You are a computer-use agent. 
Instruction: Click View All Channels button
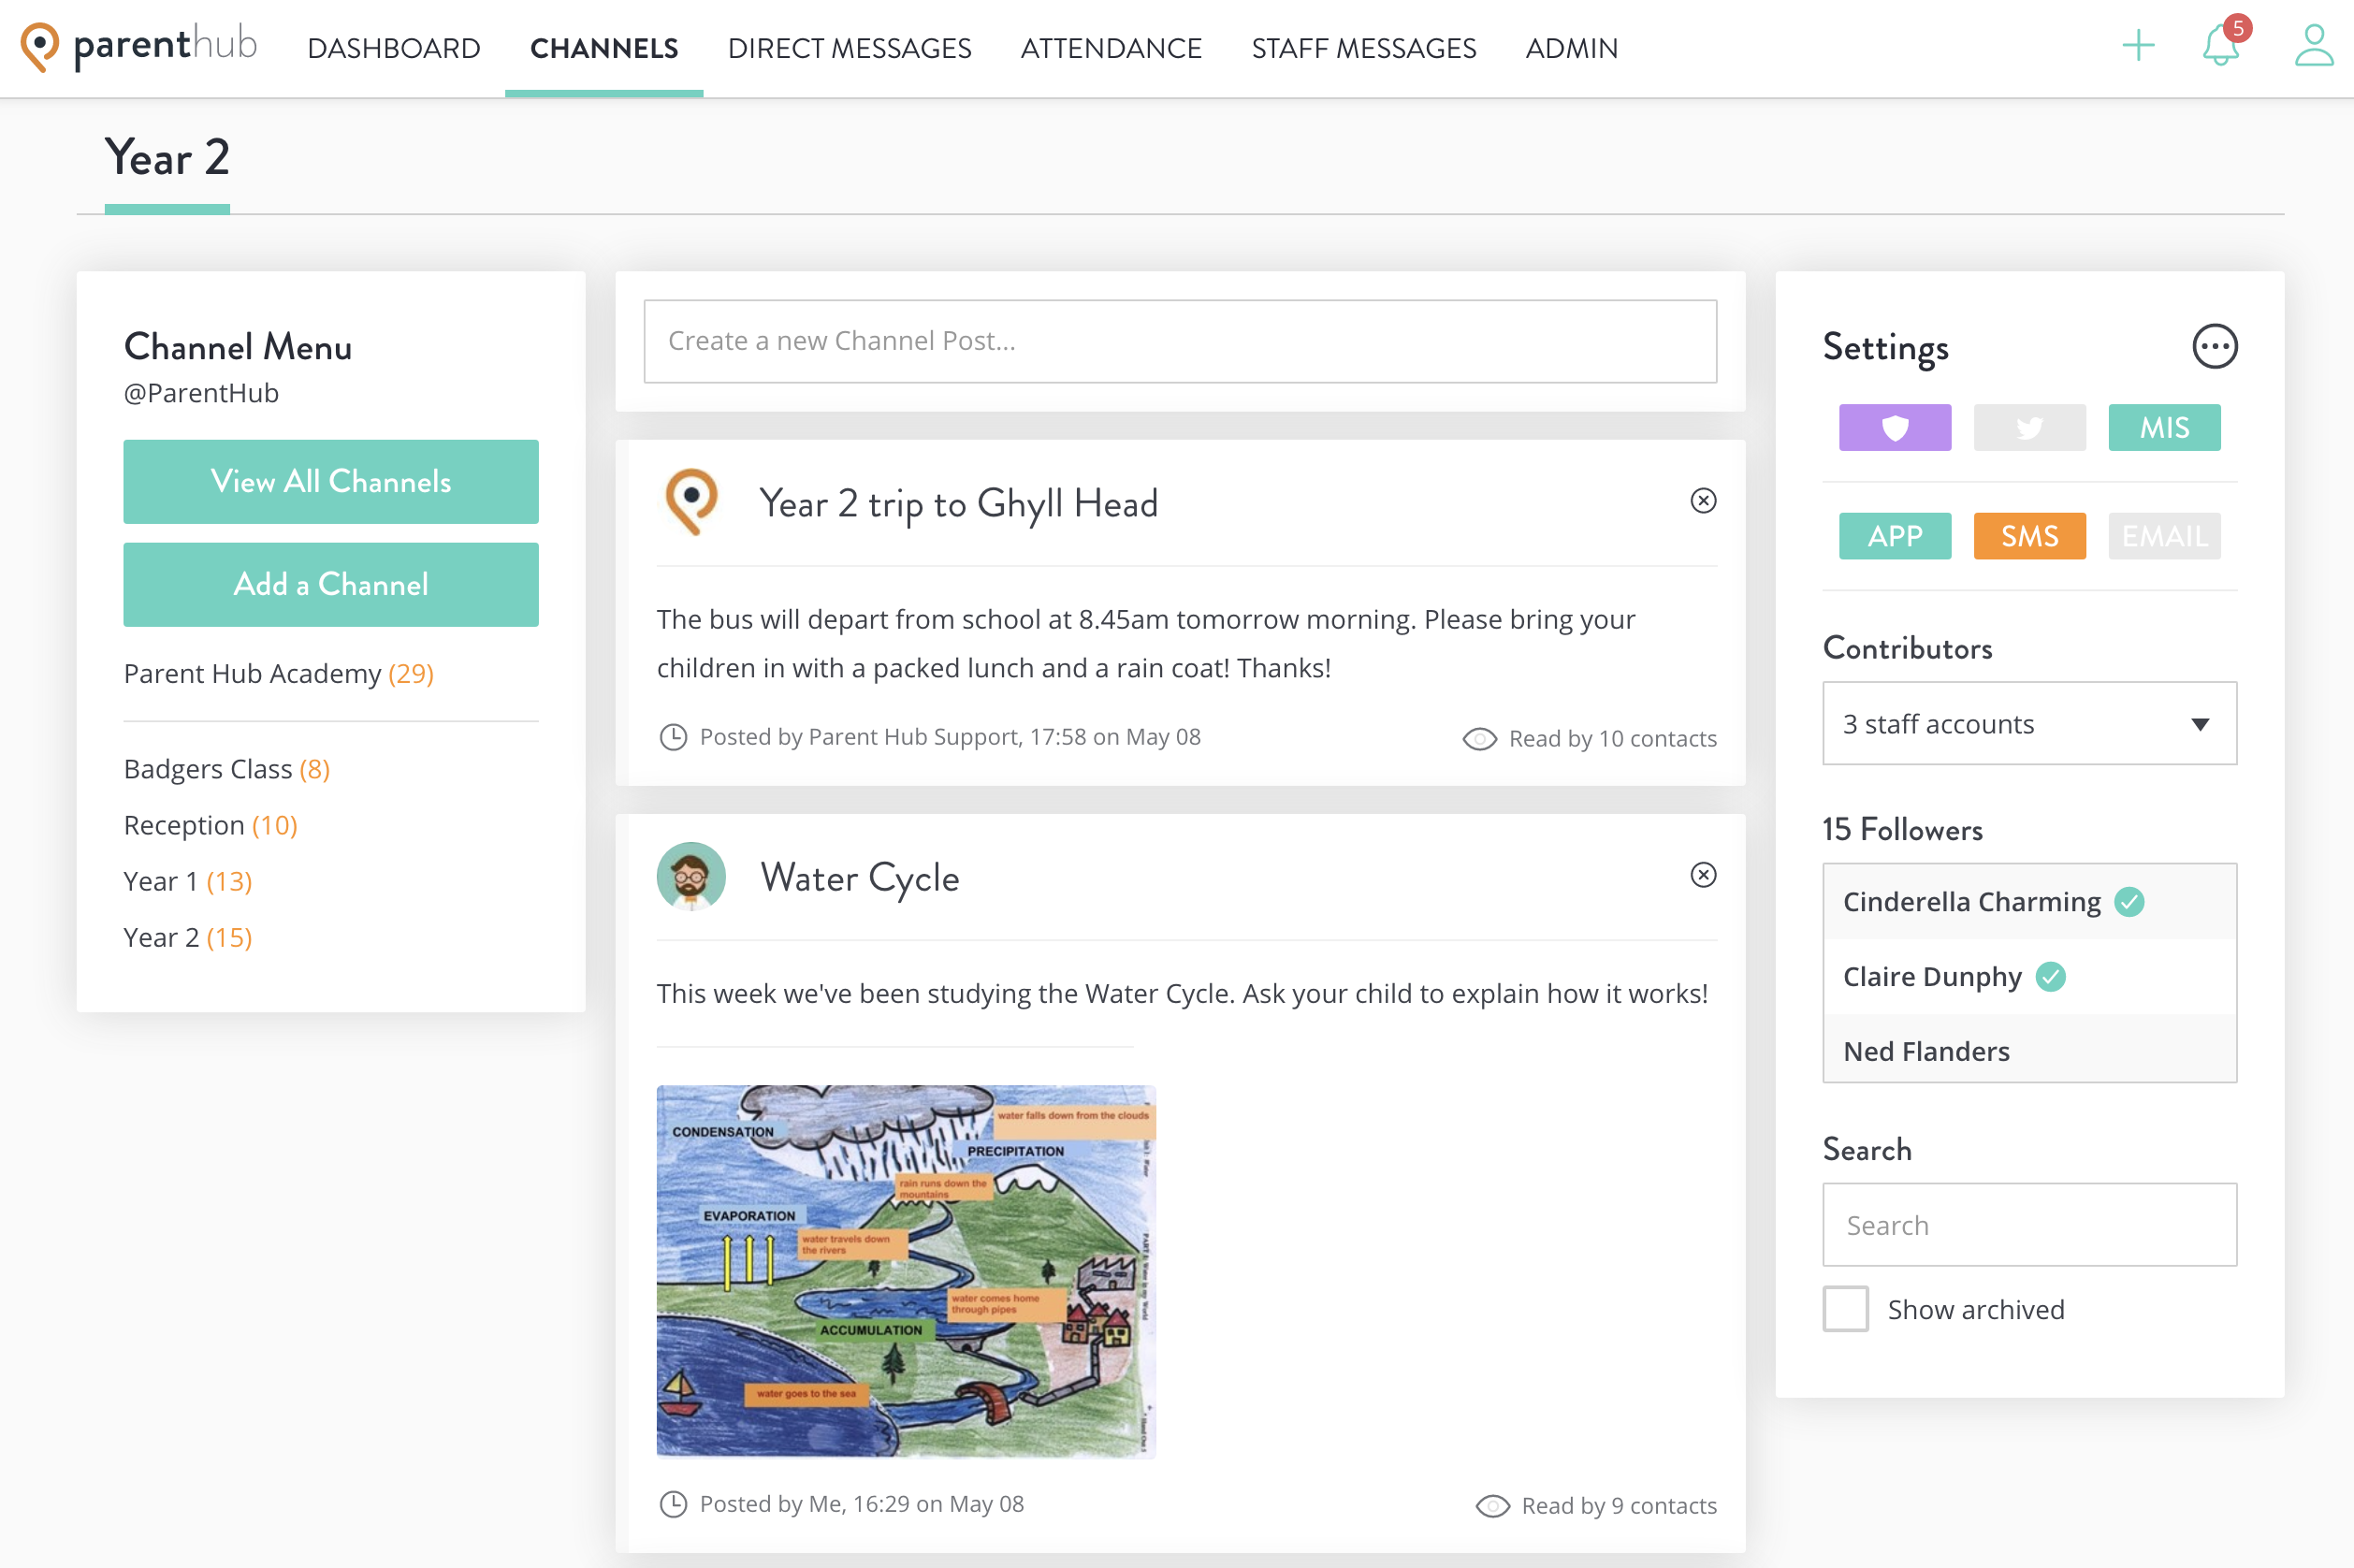(331, 482)
